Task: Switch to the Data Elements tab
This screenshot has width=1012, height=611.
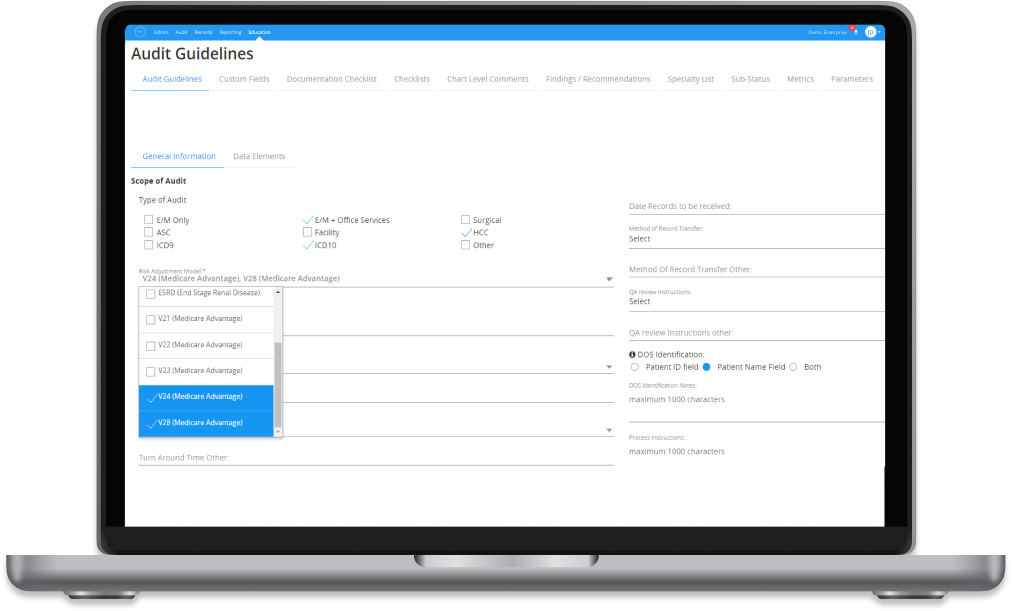Action: (x=260, y=156)
